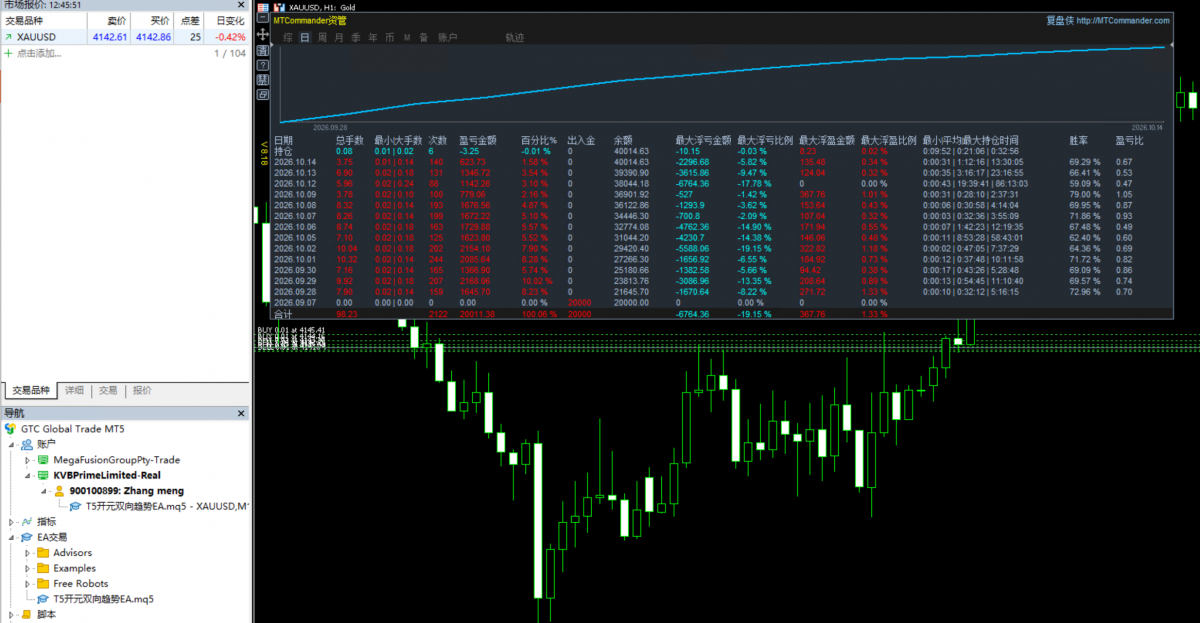
Task: Select the 月 monthly period in MTCommander
Action: 339,38
